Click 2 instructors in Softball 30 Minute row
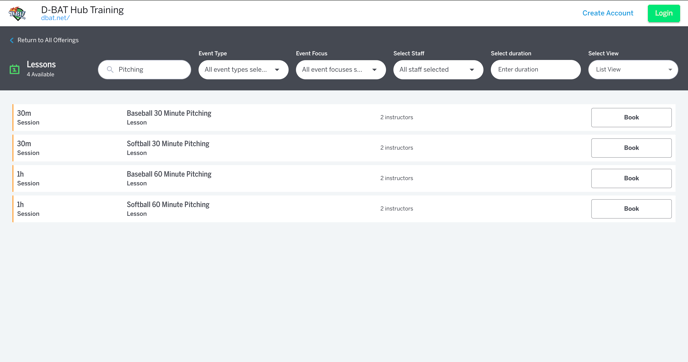 (397, 148)
